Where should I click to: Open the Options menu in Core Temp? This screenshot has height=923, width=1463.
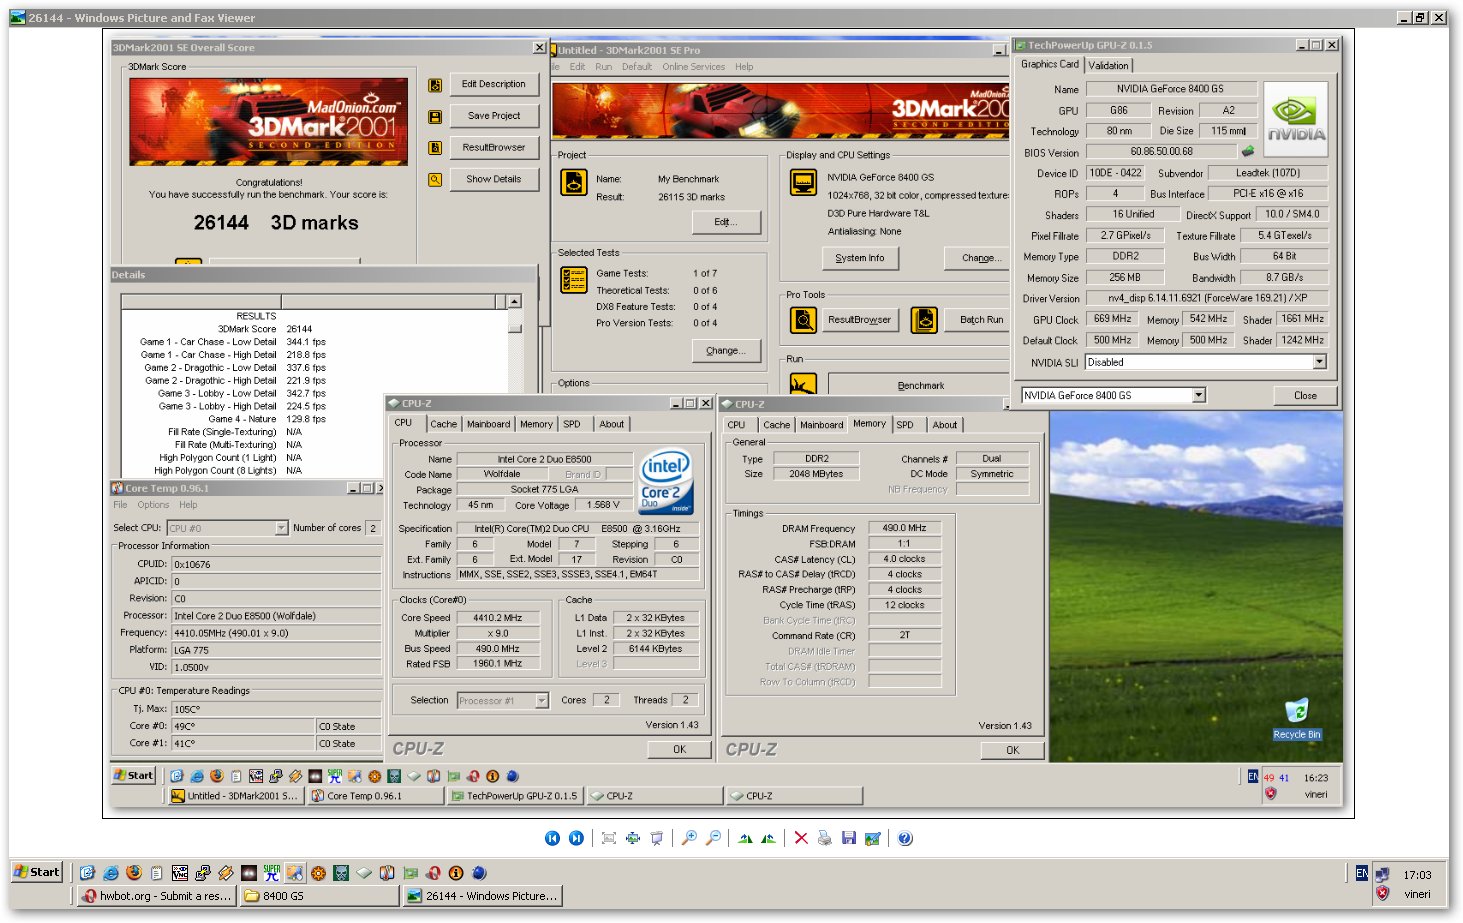pos(153,505)
